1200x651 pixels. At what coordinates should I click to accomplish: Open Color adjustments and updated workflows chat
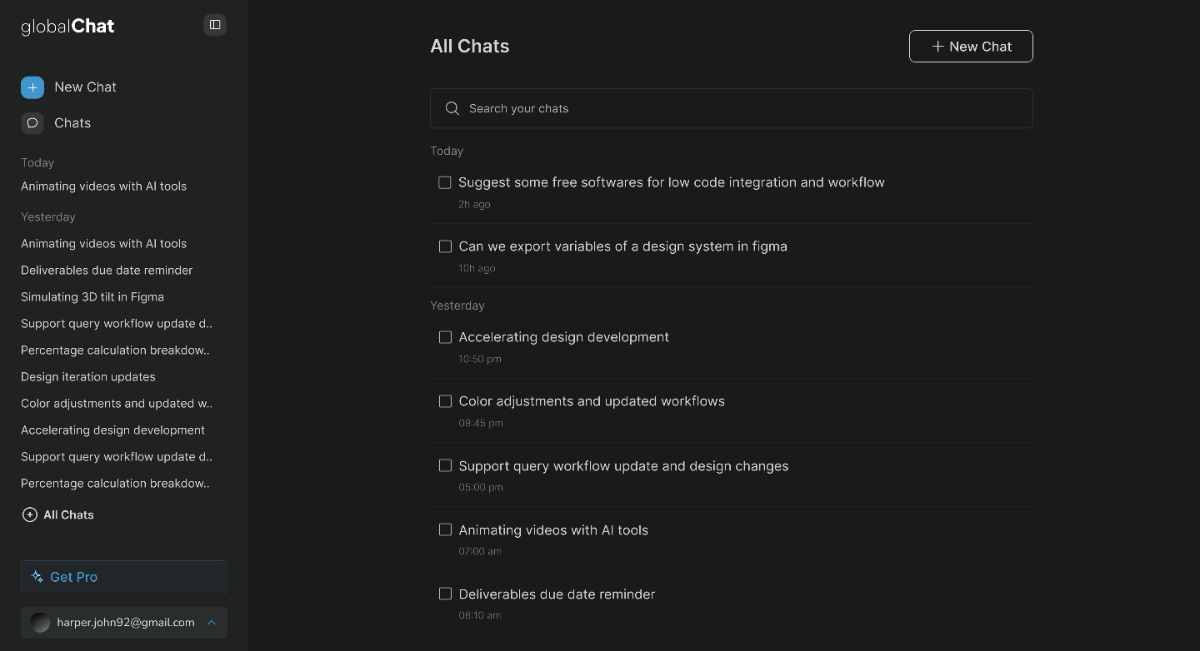click(591, 401)
